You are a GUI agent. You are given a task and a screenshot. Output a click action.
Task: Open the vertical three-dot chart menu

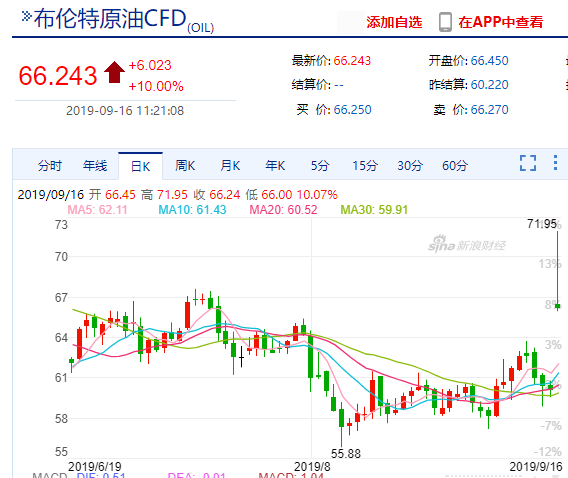[555, 163]
